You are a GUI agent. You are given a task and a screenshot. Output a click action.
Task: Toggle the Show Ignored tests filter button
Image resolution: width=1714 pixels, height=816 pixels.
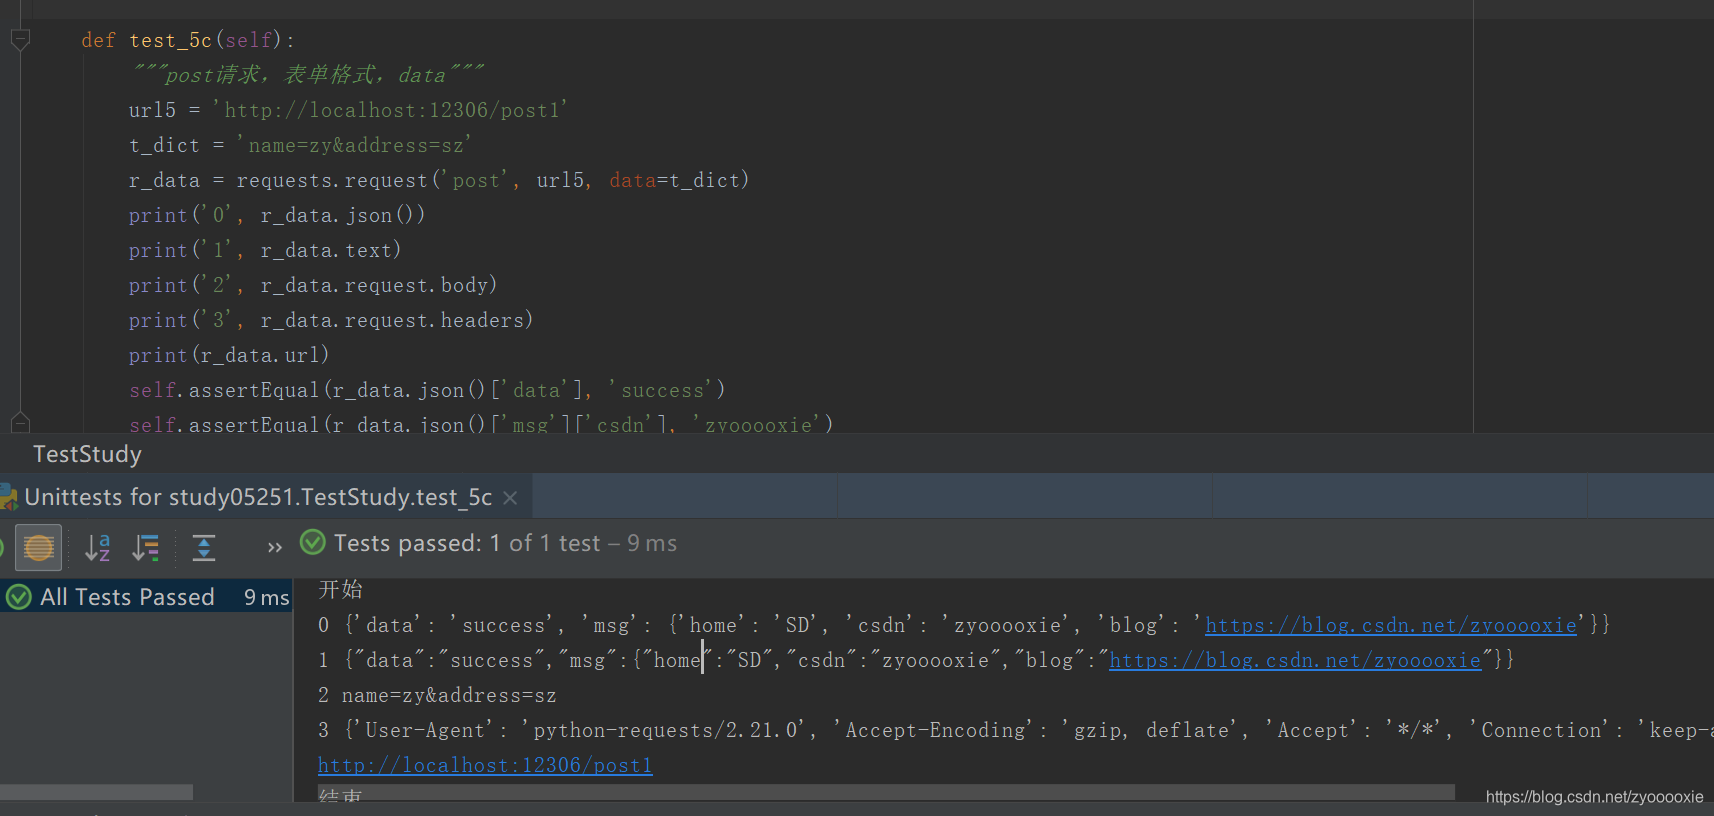pos(38,547)
